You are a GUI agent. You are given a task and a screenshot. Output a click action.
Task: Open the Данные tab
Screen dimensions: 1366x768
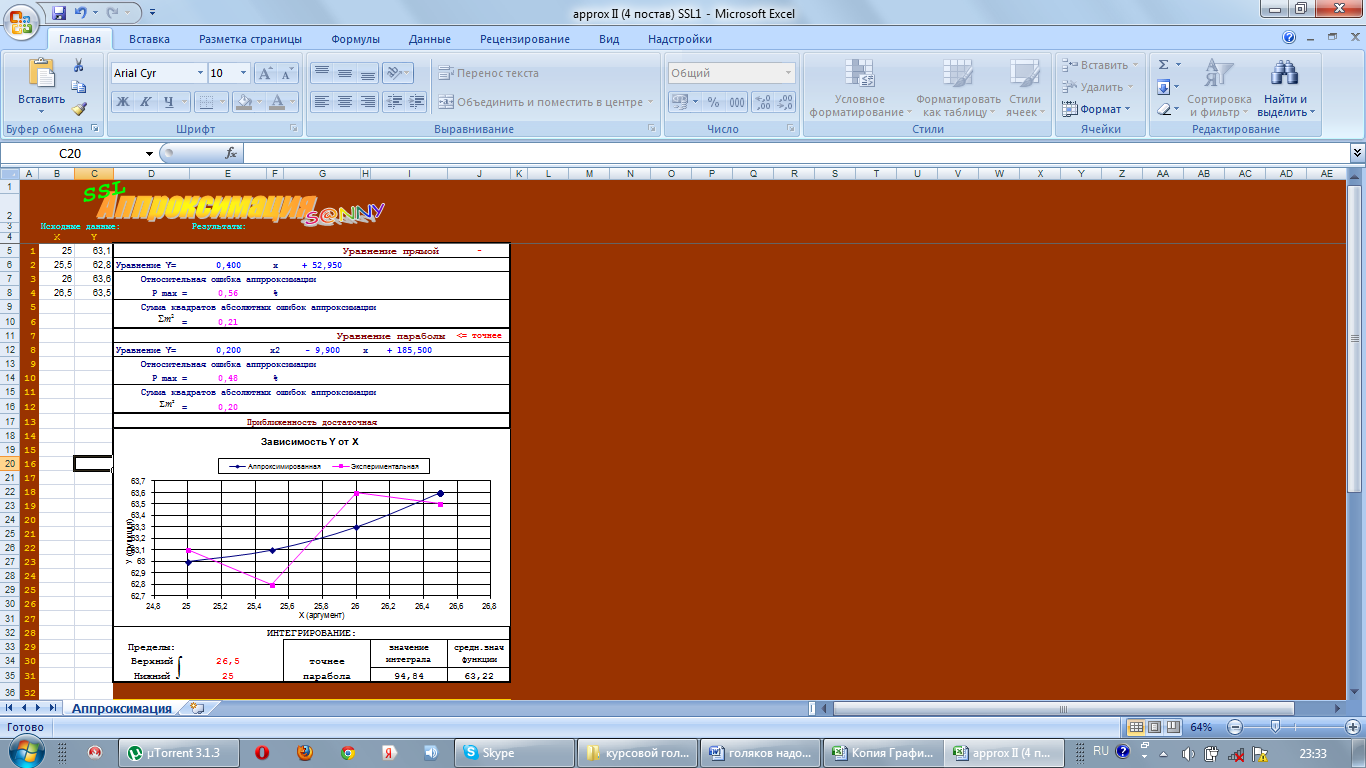(430, 39)
